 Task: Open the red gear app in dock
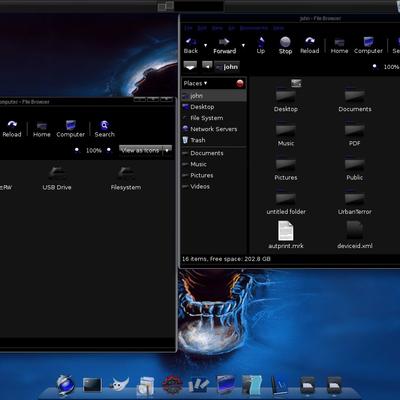(172, 385)
